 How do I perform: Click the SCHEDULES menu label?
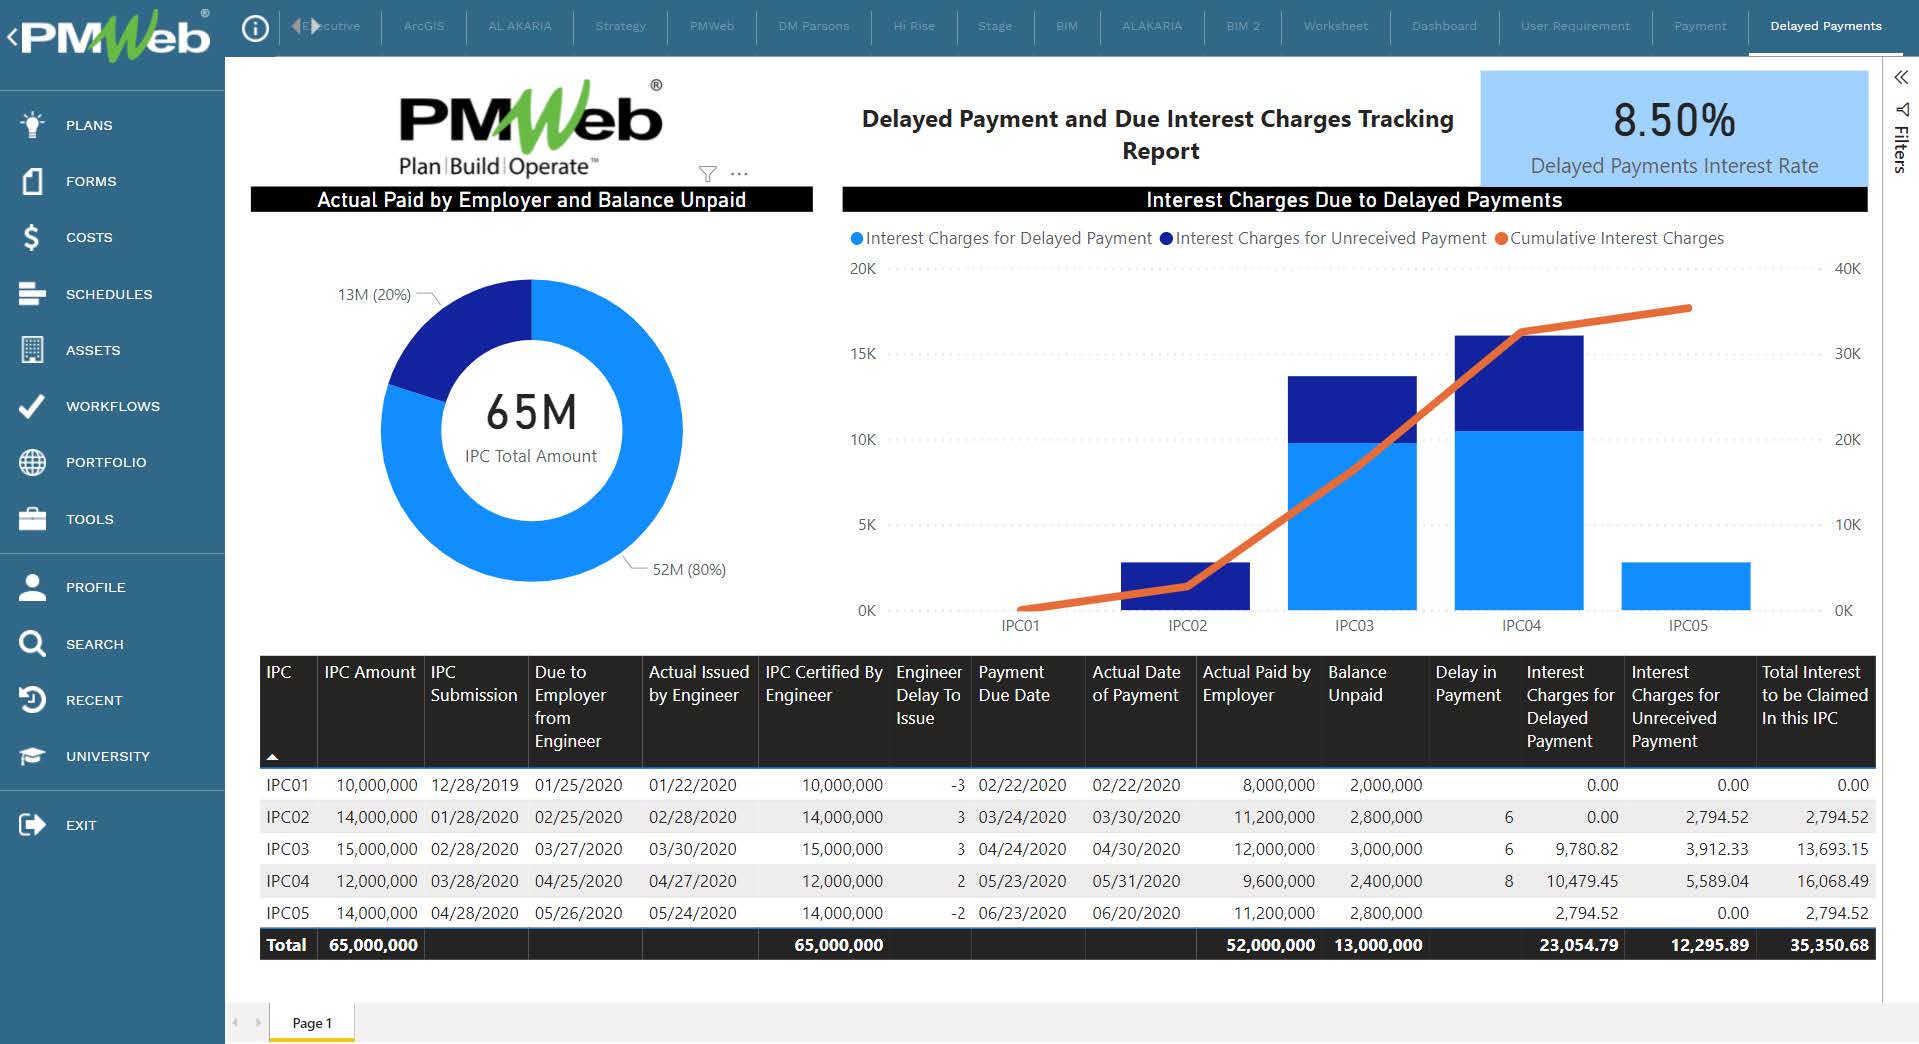click(x=109, y=294)
